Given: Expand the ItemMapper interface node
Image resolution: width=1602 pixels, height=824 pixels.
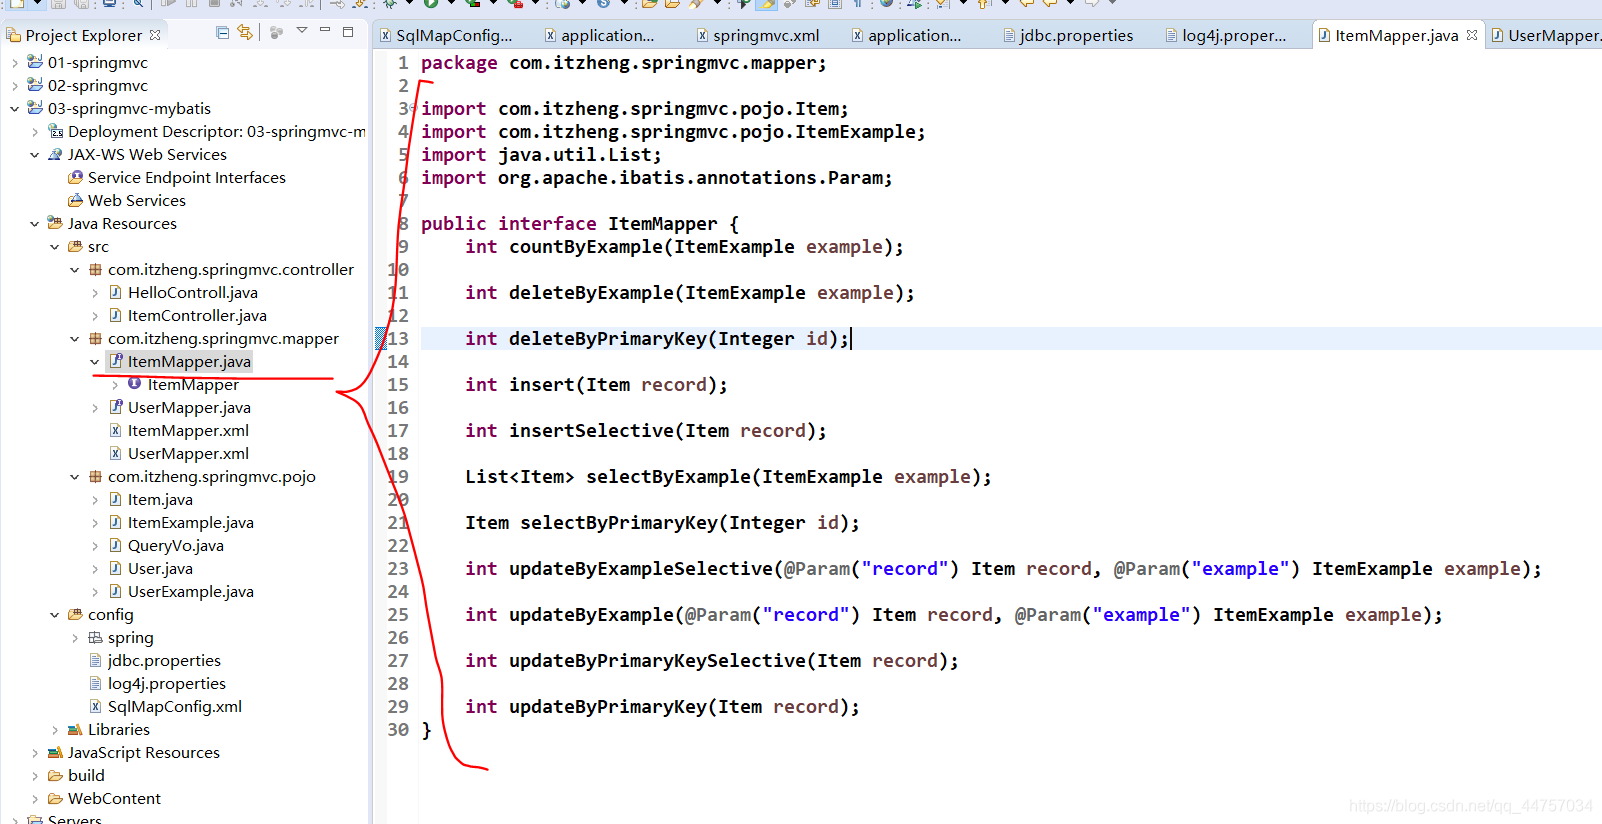Looking at the screenshot, I should tap(115, 384).
